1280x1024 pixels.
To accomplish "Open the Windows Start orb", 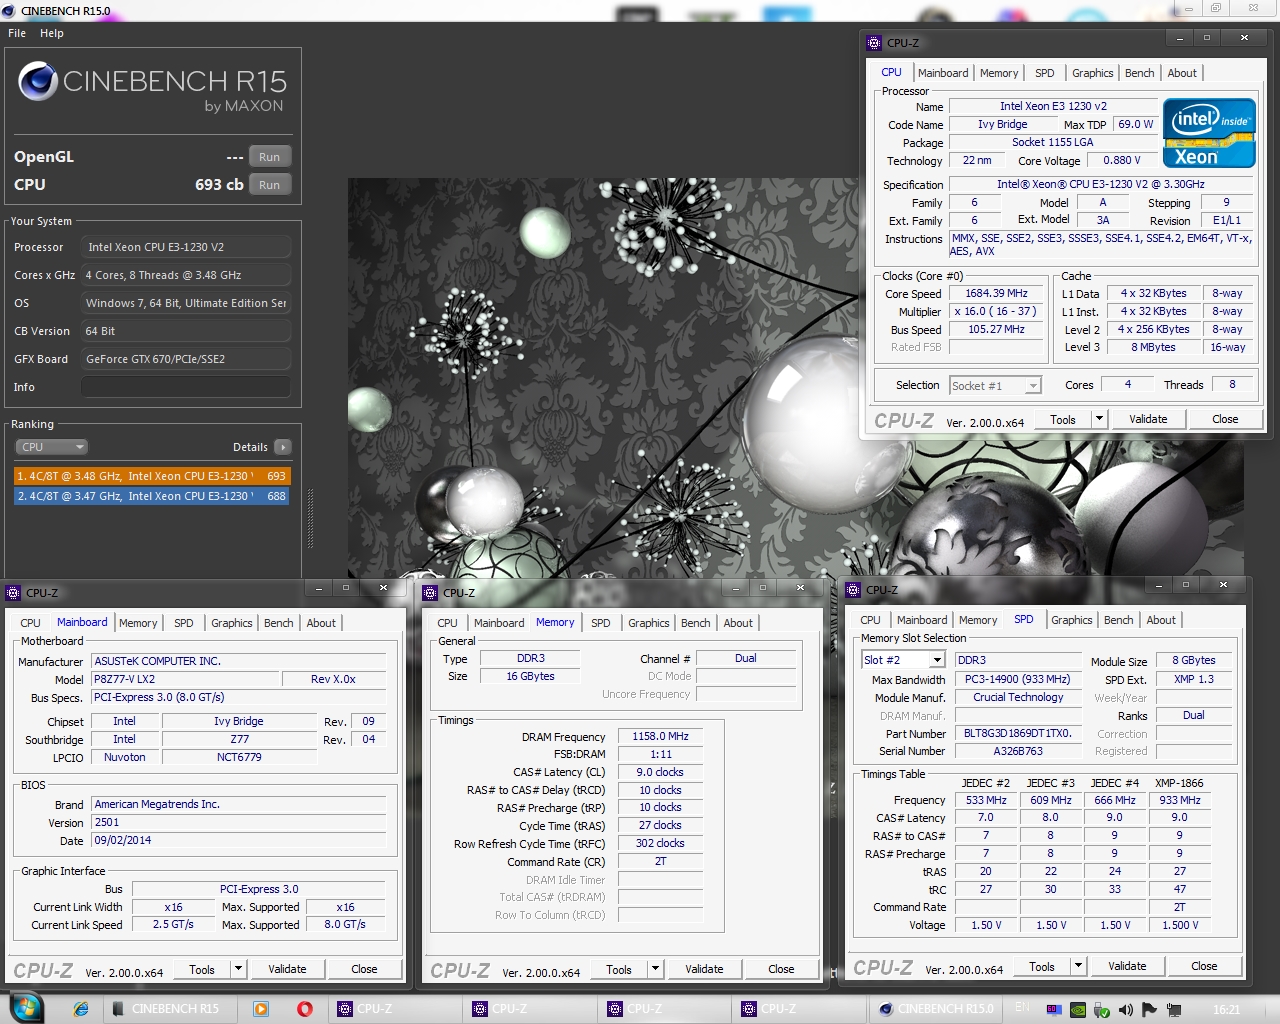I will [x=26, y=1007].
